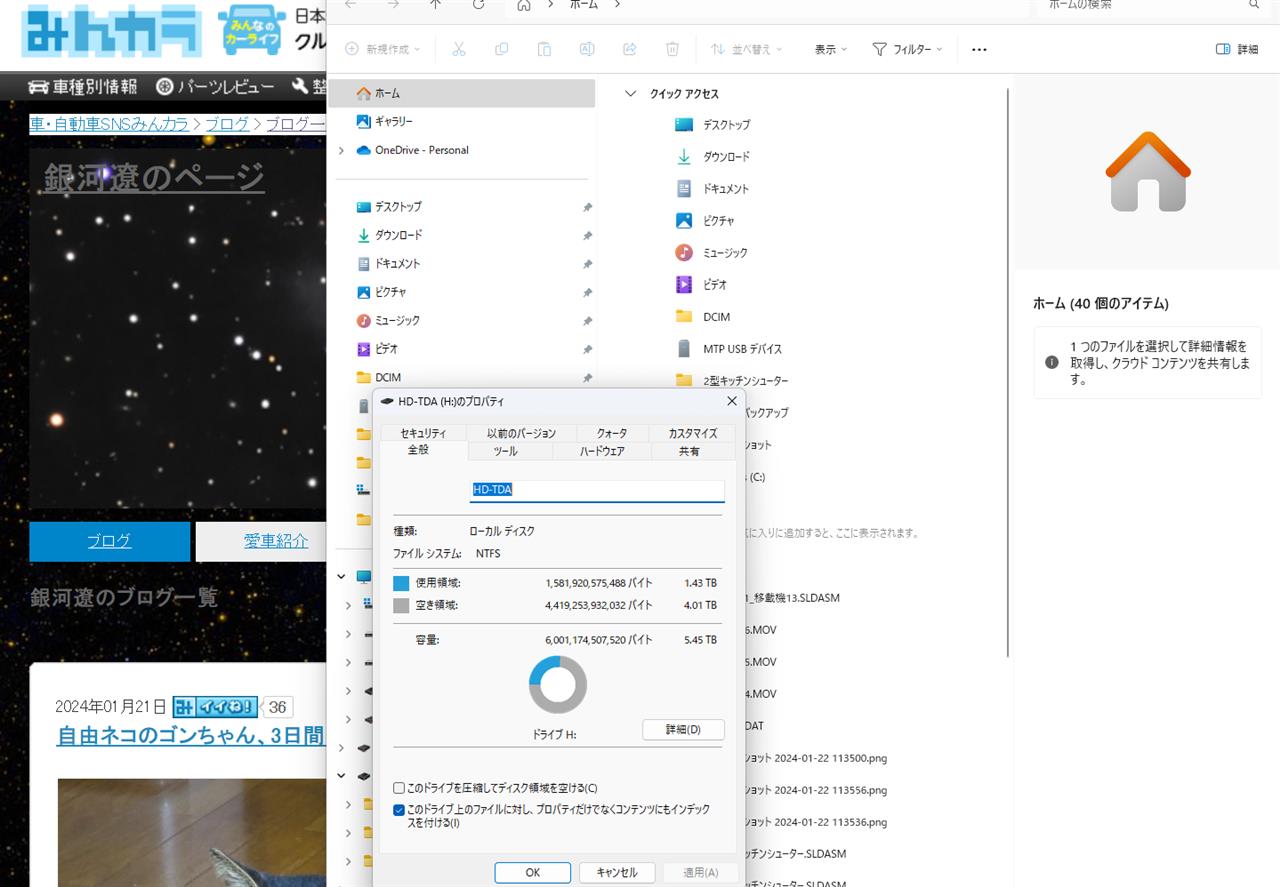Expand the OneDrive - Personal tree node
This screenshot has height=887, width=1280.
point(342,150)
